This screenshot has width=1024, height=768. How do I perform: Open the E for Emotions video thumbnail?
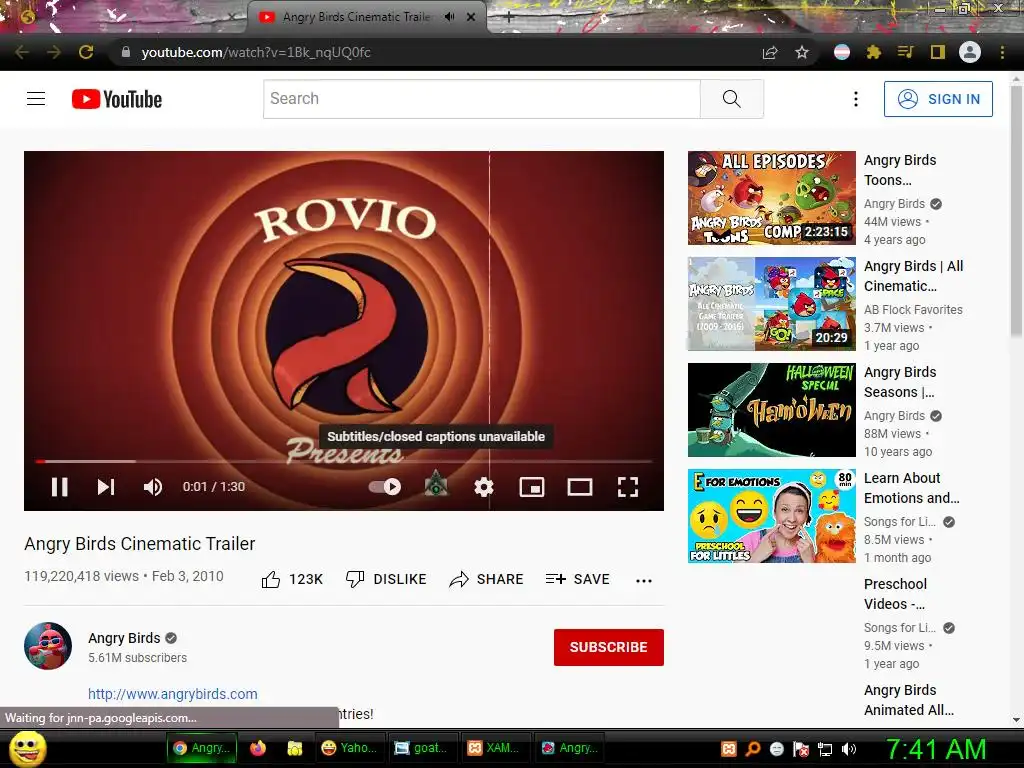(x=771, y=515)
